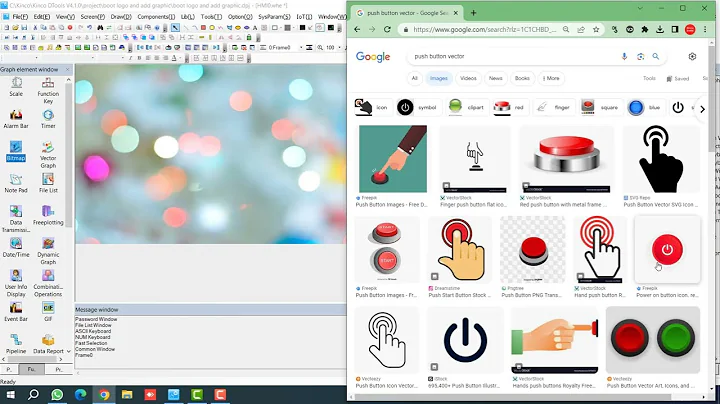The width and height of the screenshot is (720, 404).
Task: Open the File(F) menu
Action: (x=20, y=17)
